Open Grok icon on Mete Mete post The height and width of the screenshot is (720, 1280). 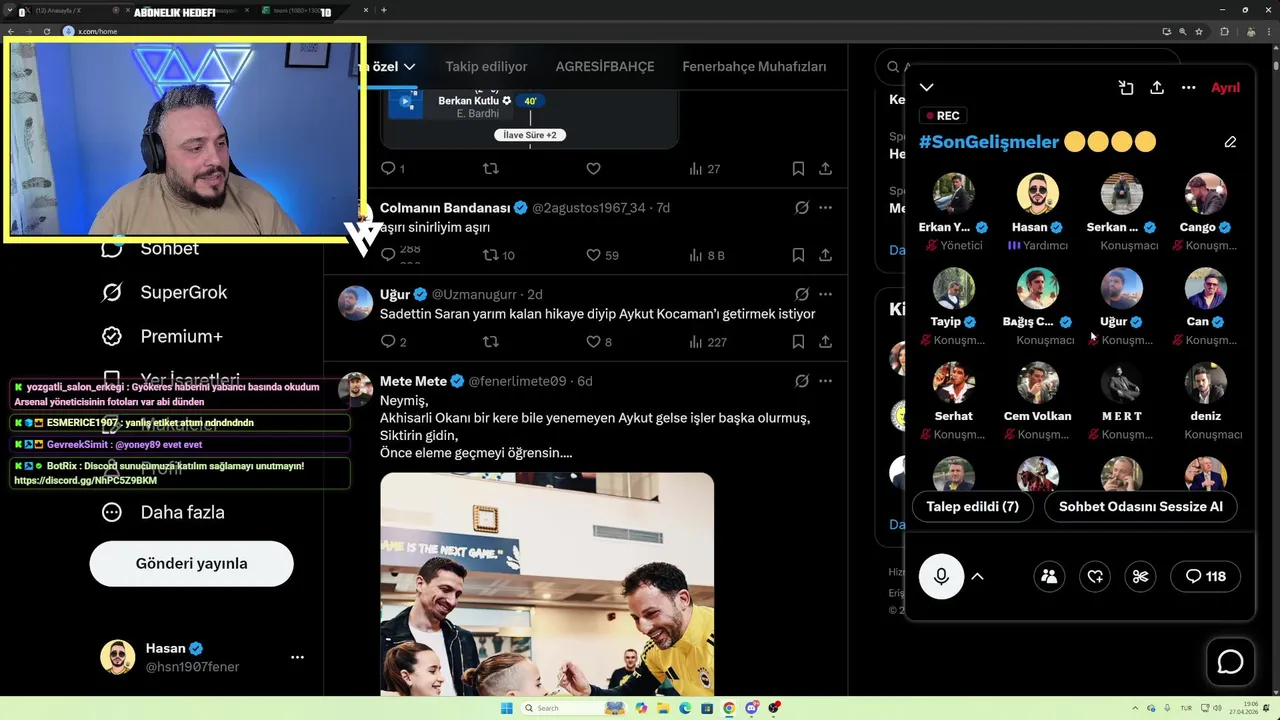(x=801, y=381)
